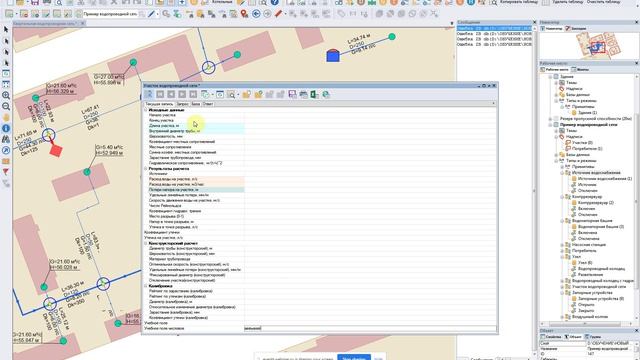
Task: Go to next record in dialog toolbar
Action: pos(182,95)
